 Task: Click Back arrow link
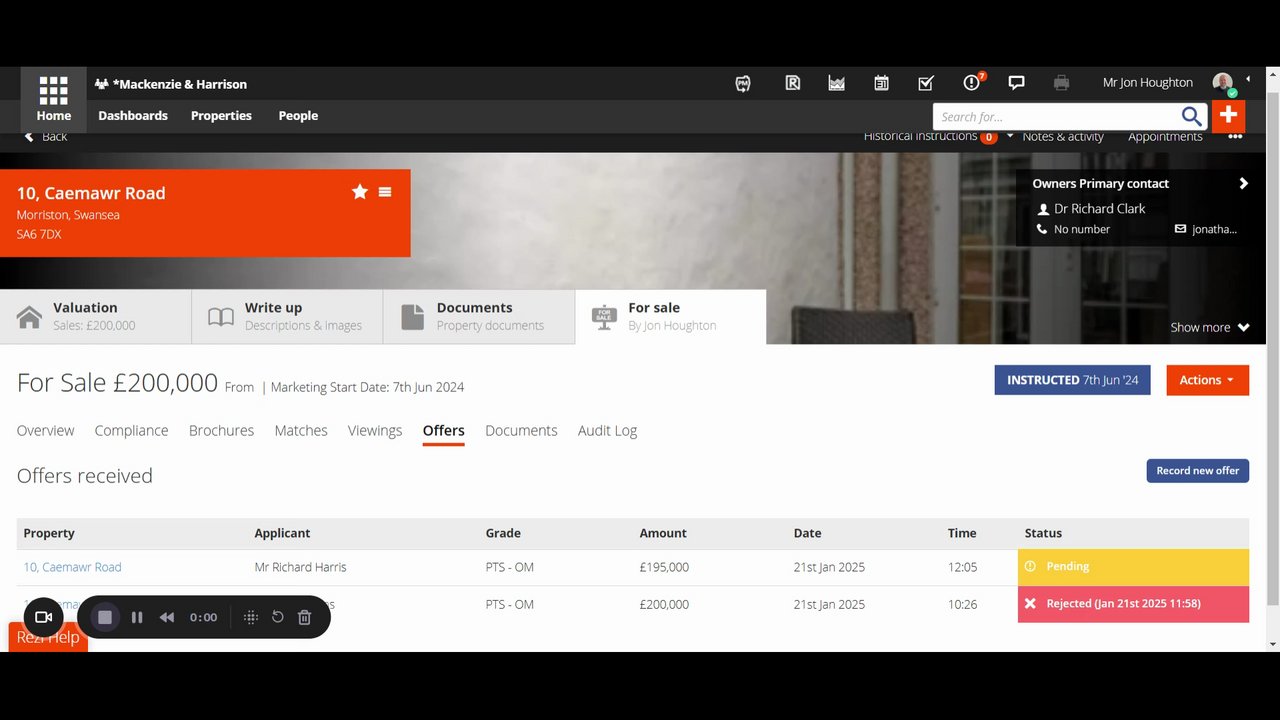point(45,136)
